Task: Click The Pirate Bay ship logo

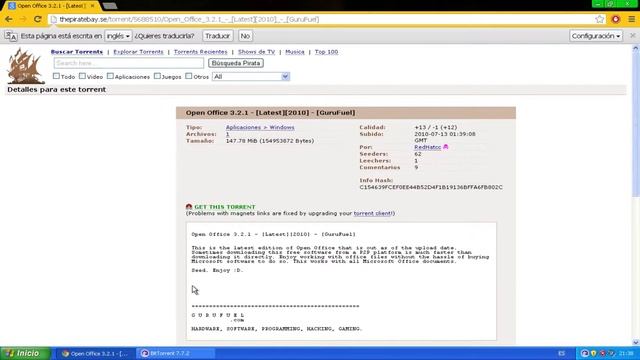Action: tap(25, 66)
